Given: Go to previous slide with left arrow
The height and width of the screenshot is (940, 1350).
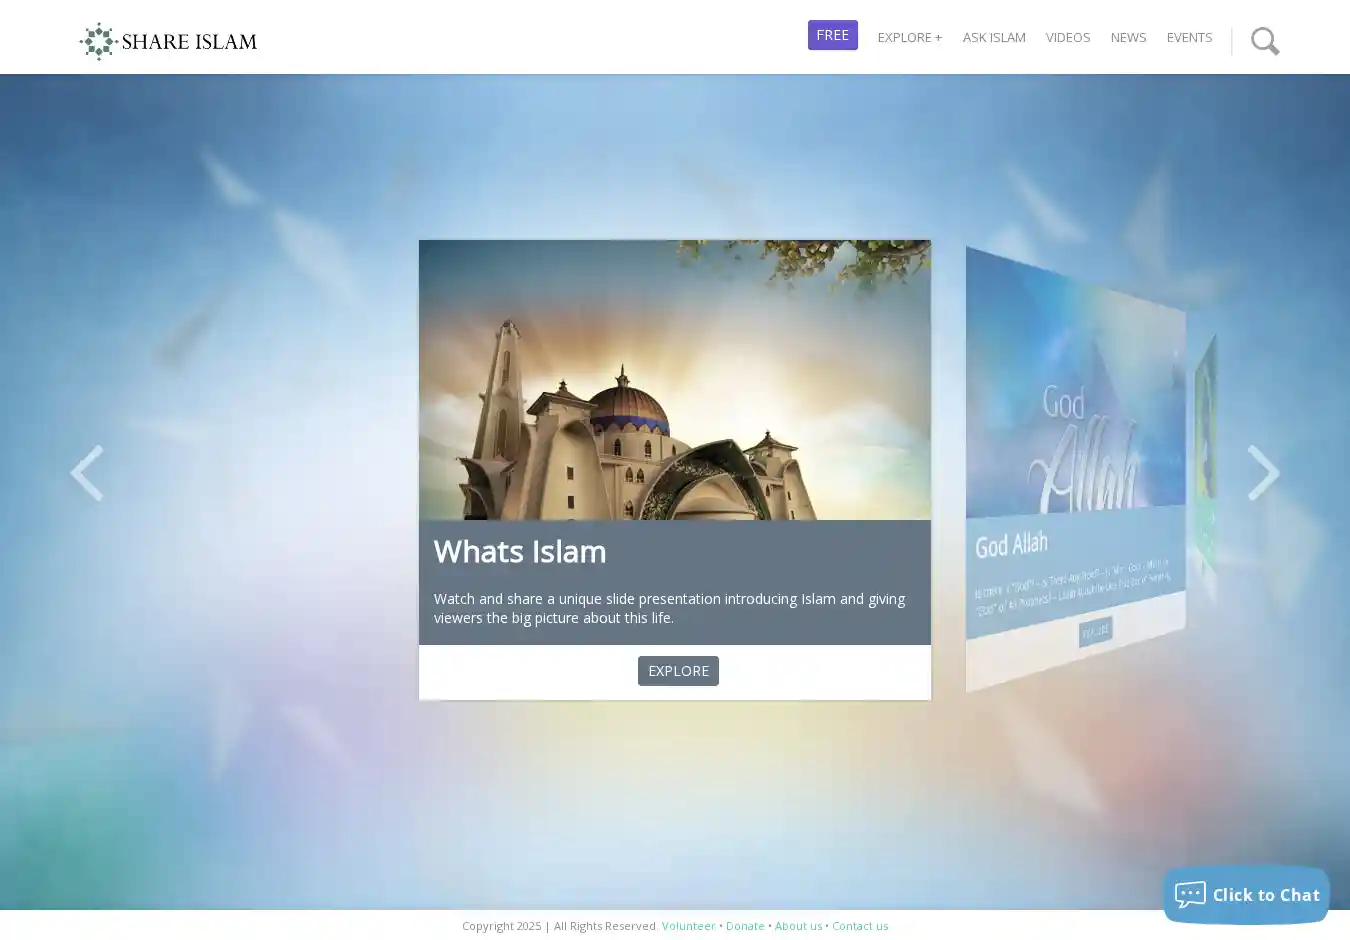Looking at the screenshot, I should (87, 472).
